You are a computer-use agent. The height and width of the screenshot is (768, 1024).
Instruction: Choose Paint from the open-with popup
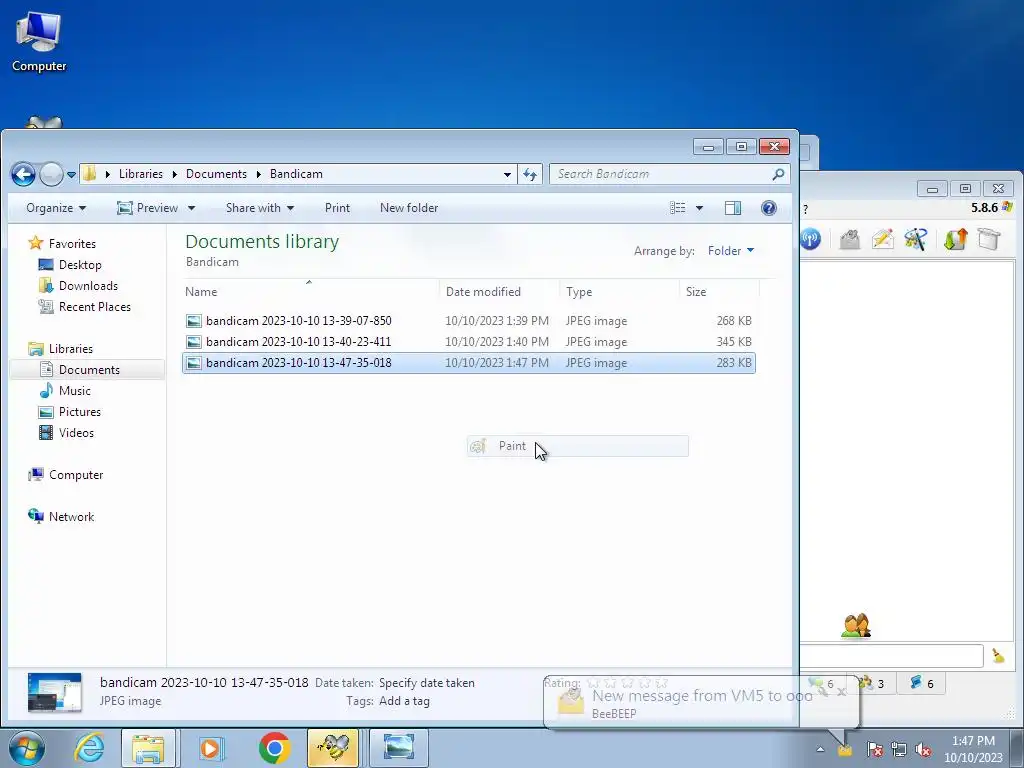click(578, 446)
